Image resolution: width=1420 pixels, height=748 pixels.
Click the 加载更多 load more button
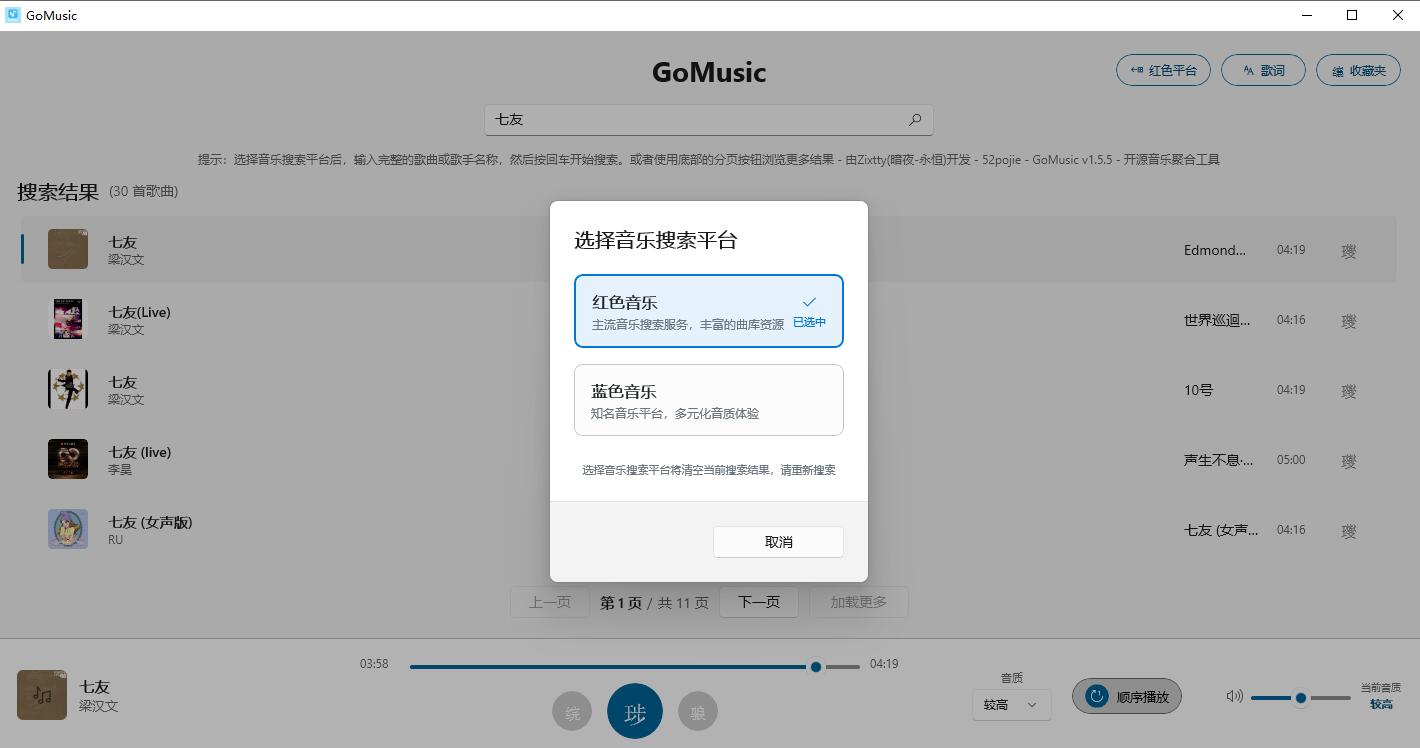click(x=858, y=602)
